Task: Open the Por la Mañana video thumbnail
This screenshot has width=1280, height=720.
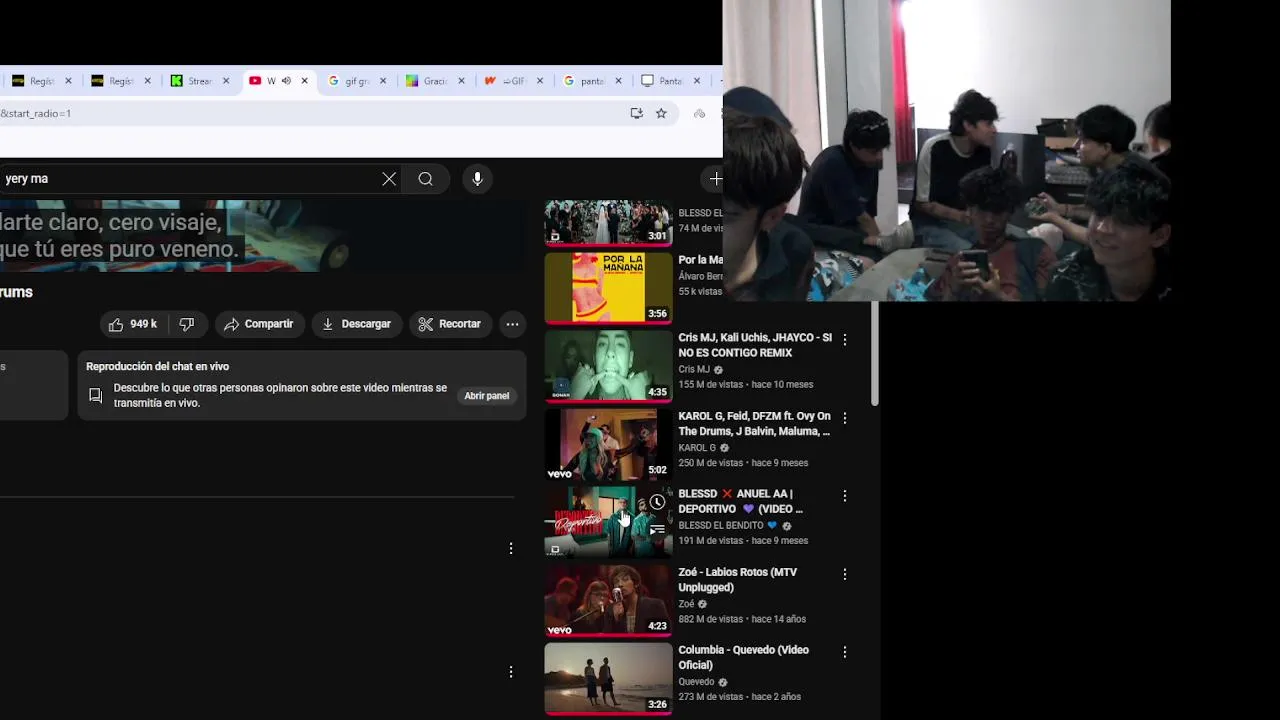Action: [x=608, y=288]
